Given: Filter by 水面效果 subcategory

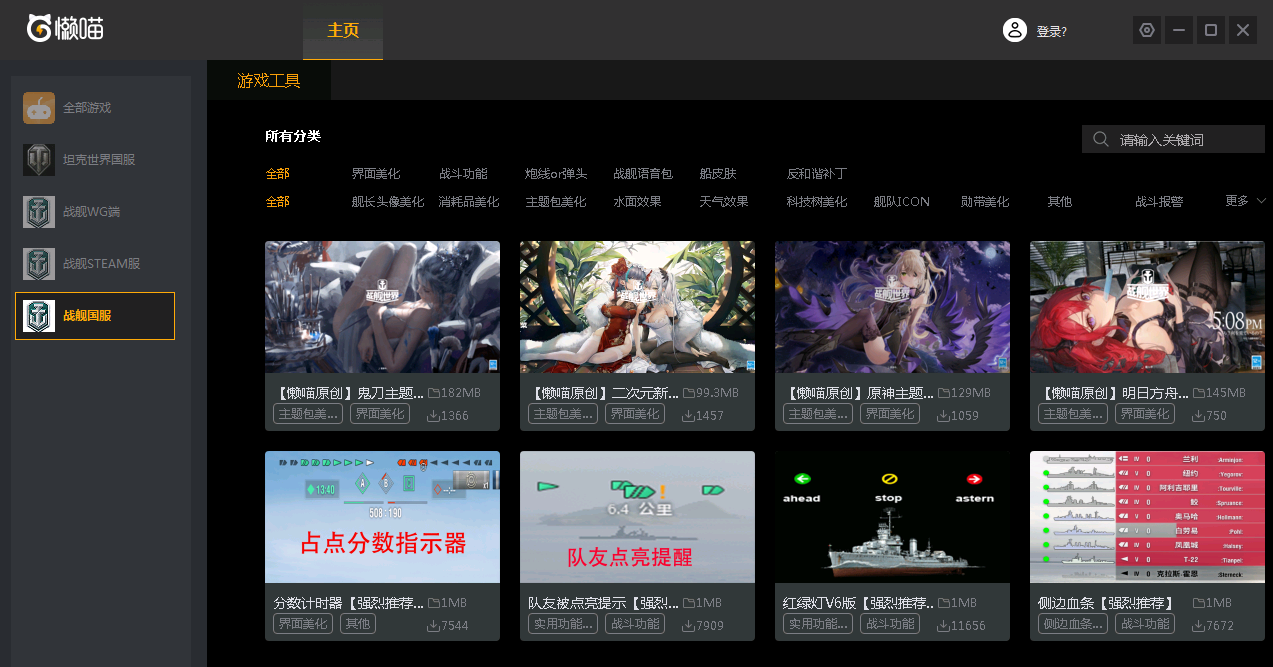Looking at the screenshot, I should (637, 202).
